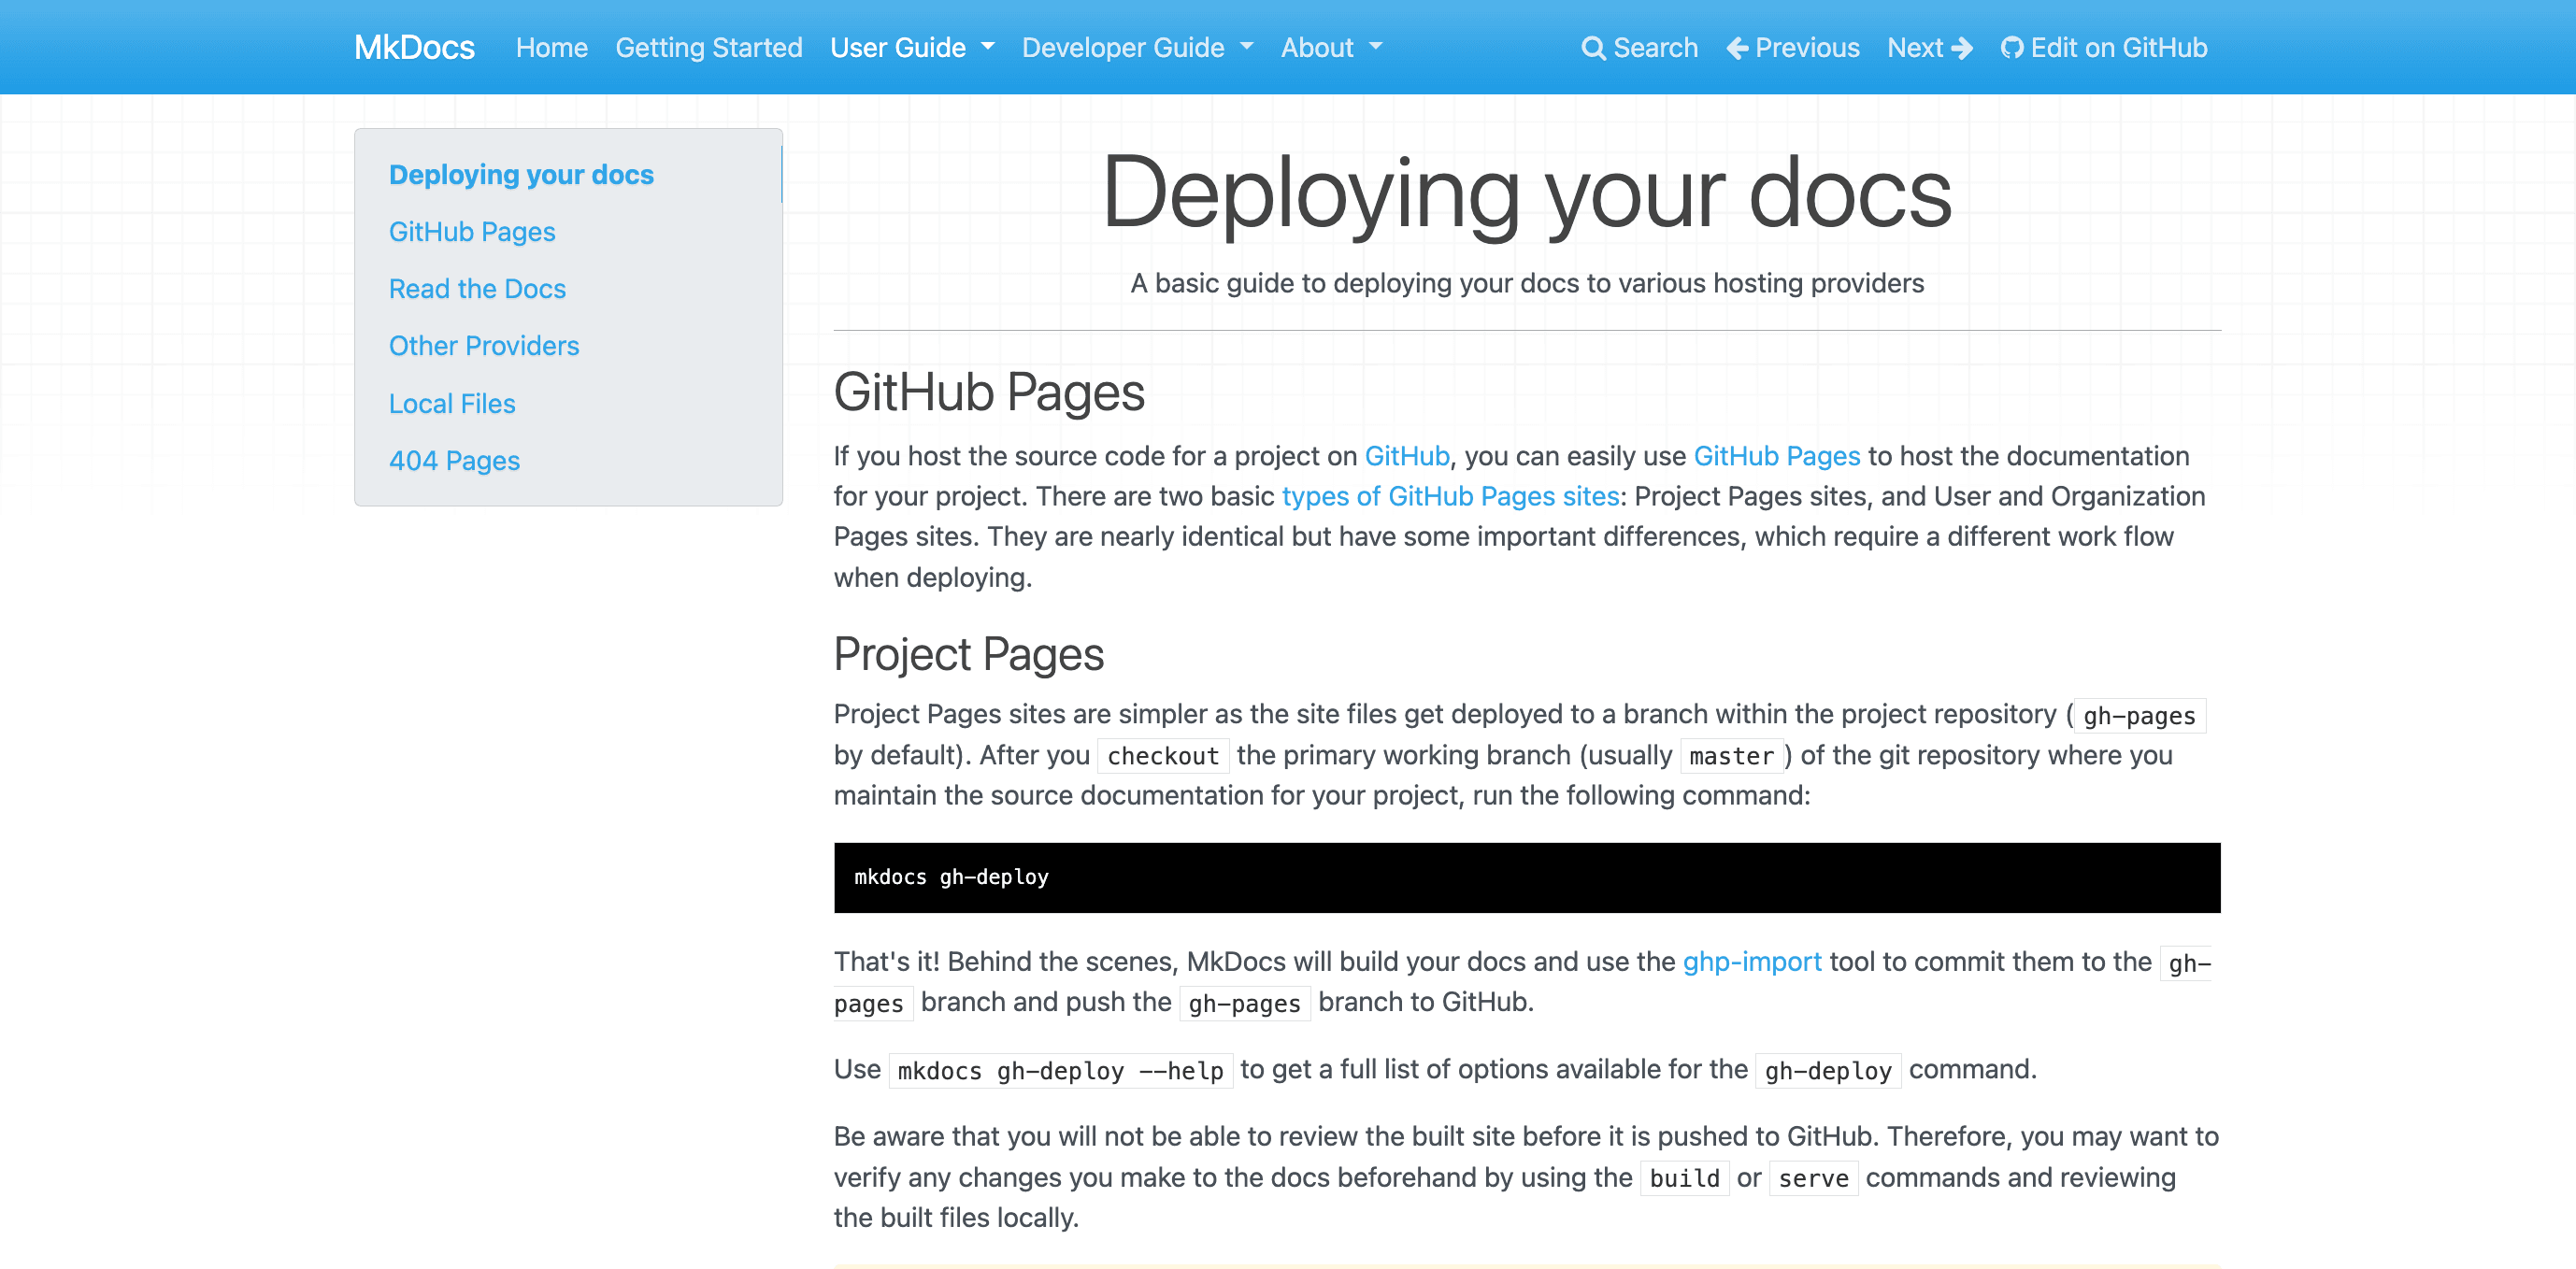Click the Previous left arrow icon

click(x=1737, y=48)
